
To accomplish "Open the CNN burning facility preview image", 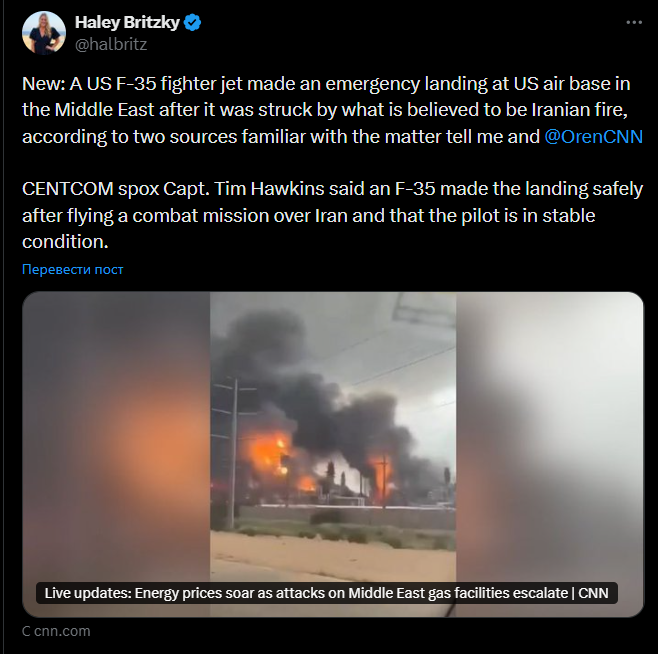I will tap(333, 454).
